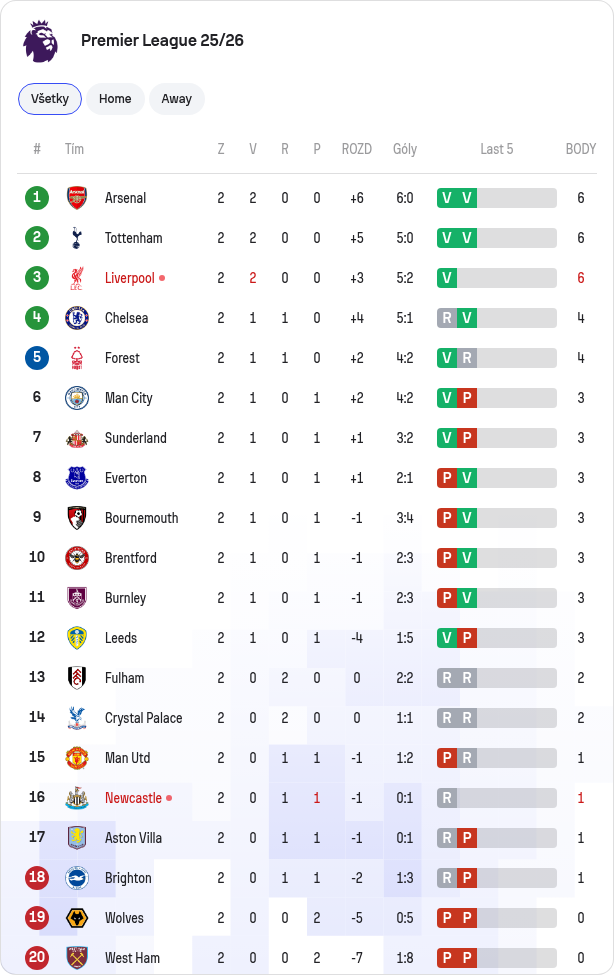614x975 pixels.
Task: Click the Premier League lion logo
Action: point(40,41)
